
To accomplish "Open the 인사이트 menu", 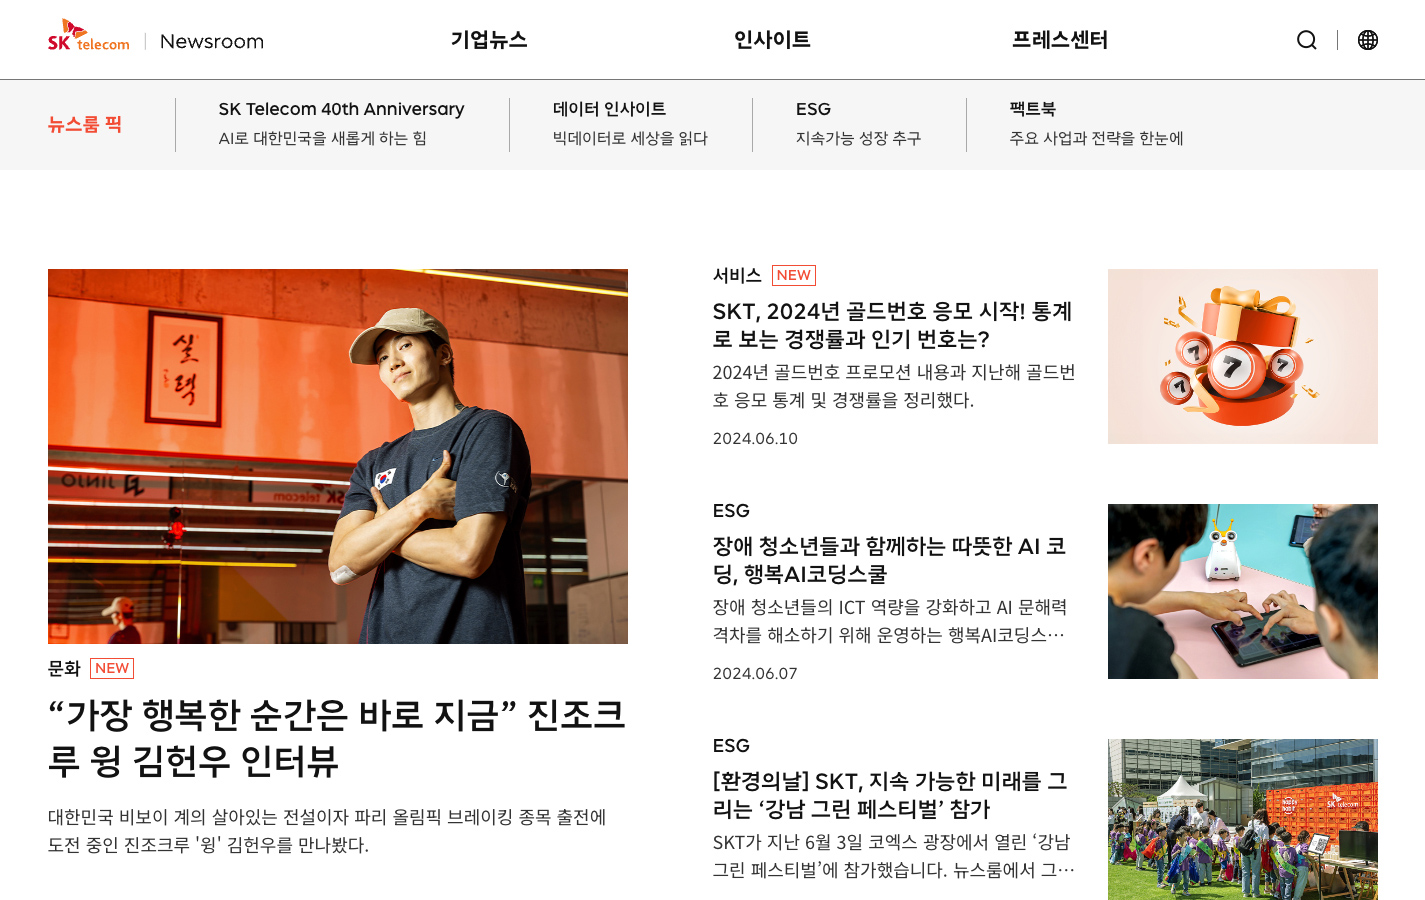I will pos(772,40).
